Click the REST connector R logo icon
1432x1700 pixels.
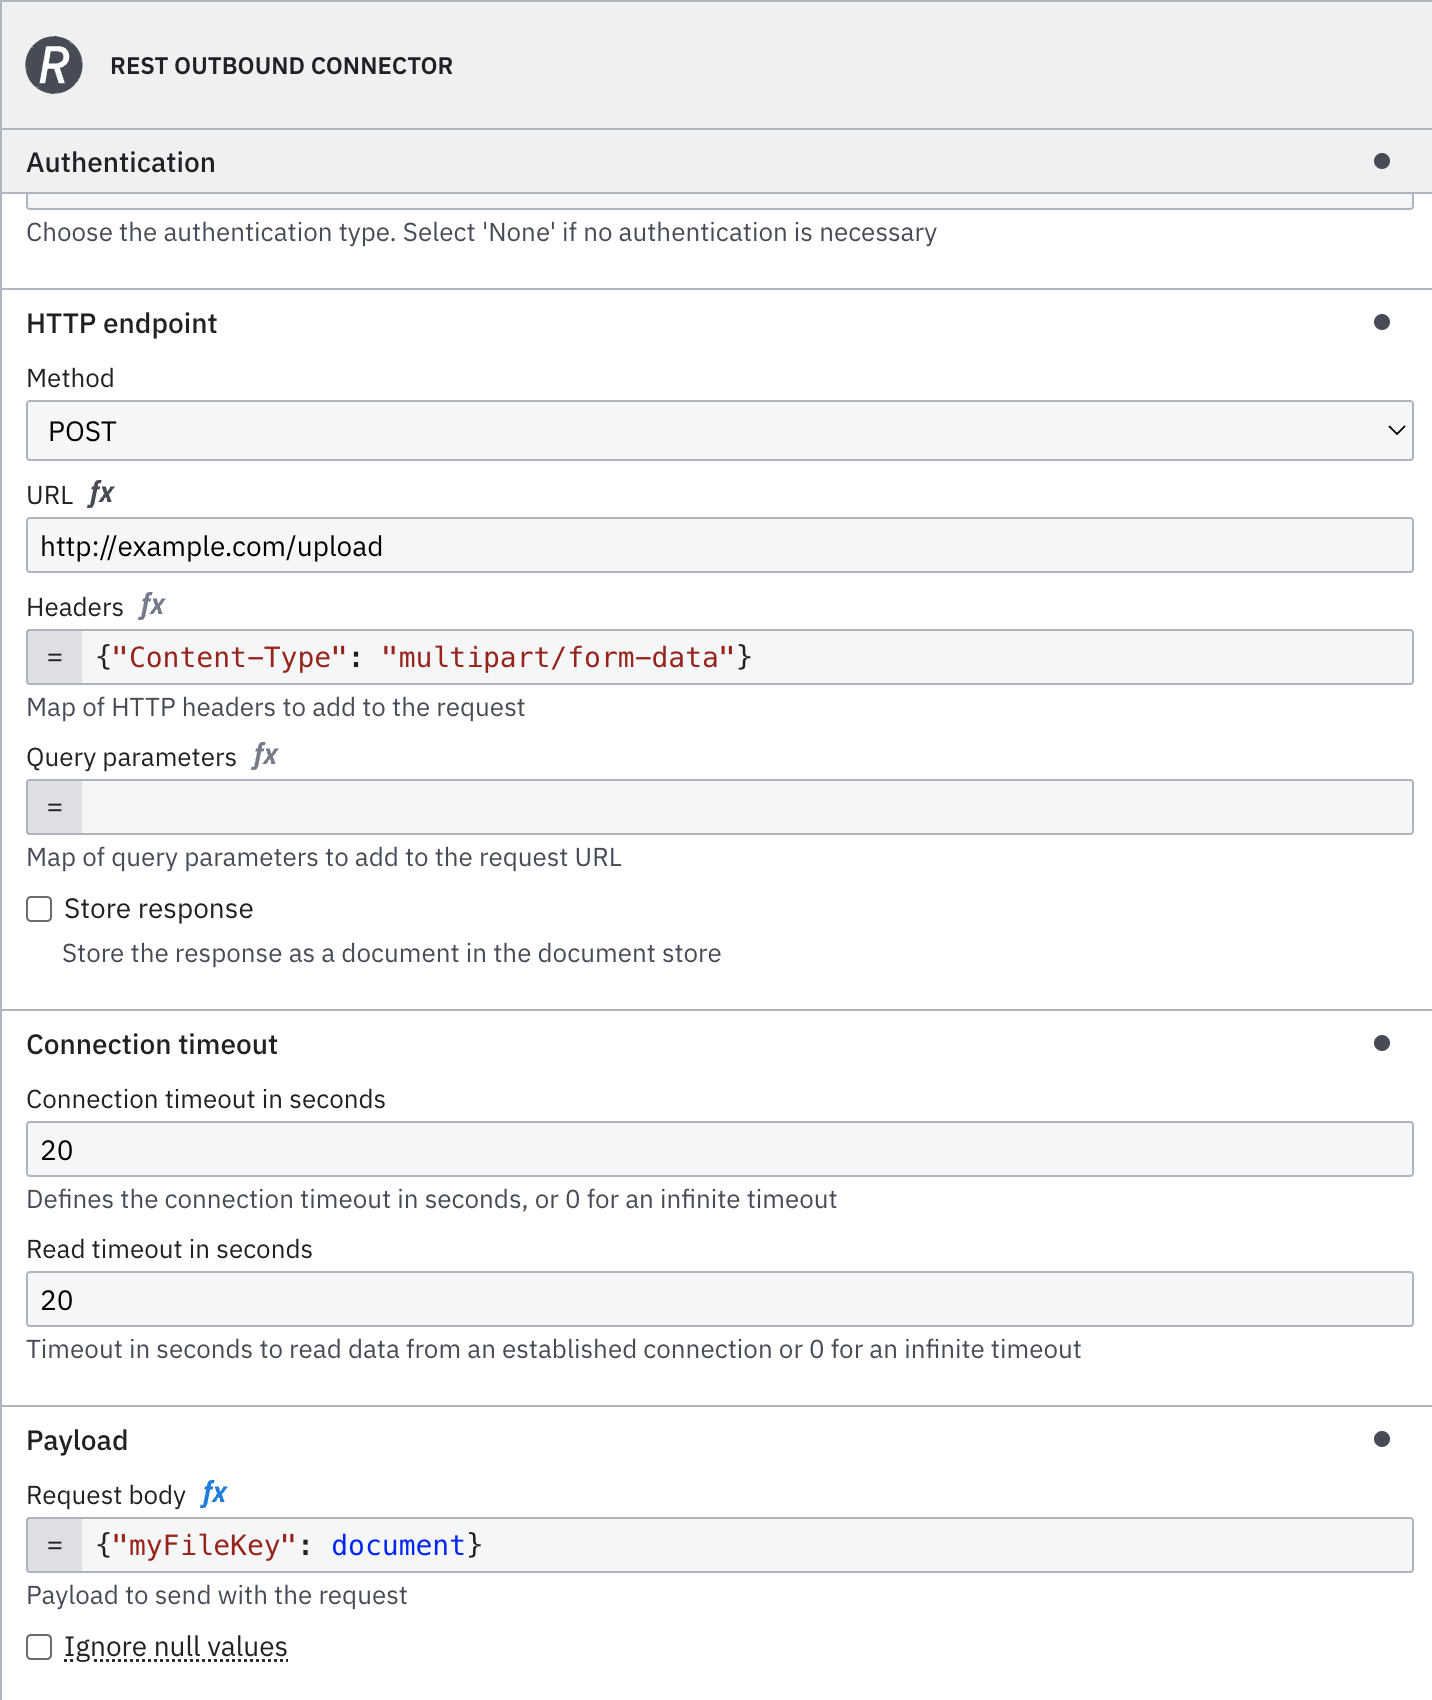point(54,66)
